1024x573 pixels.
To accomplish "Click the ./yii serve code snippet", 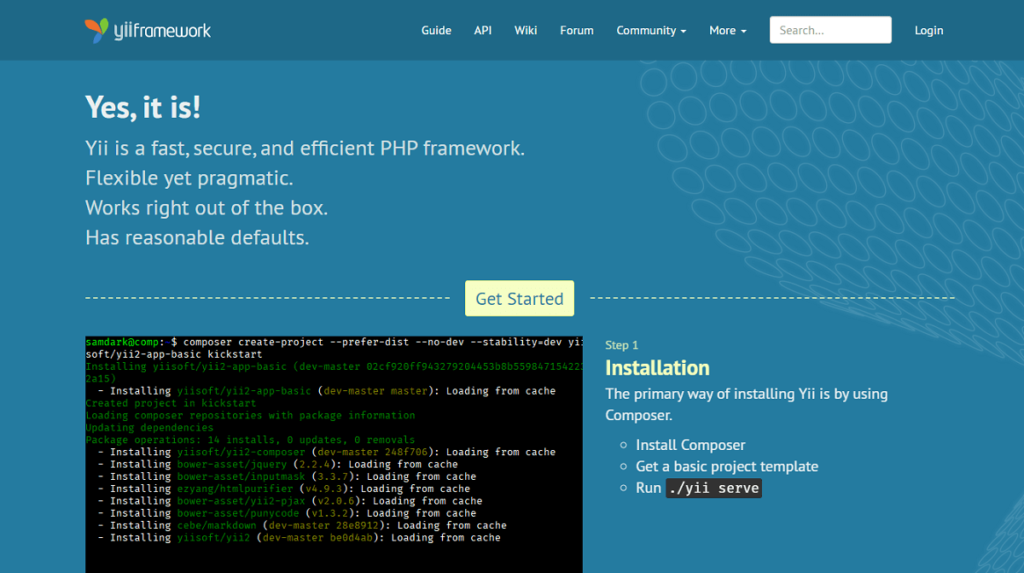I will point(714,488).
